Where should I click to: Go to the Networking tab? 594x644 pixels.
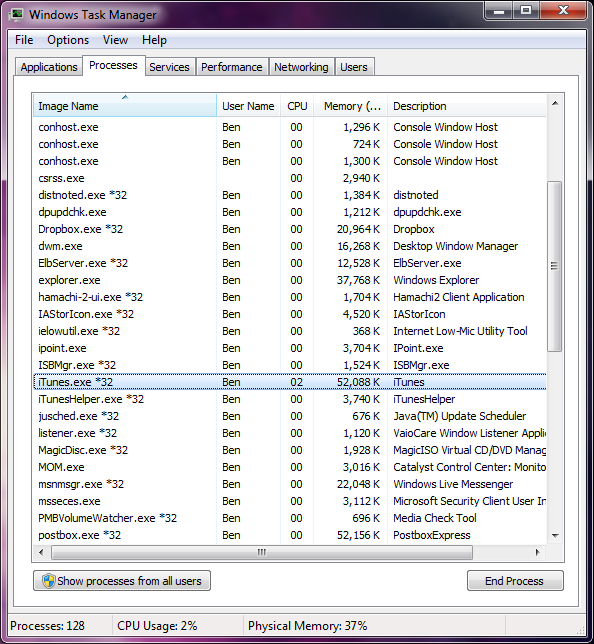pos(301,67)
